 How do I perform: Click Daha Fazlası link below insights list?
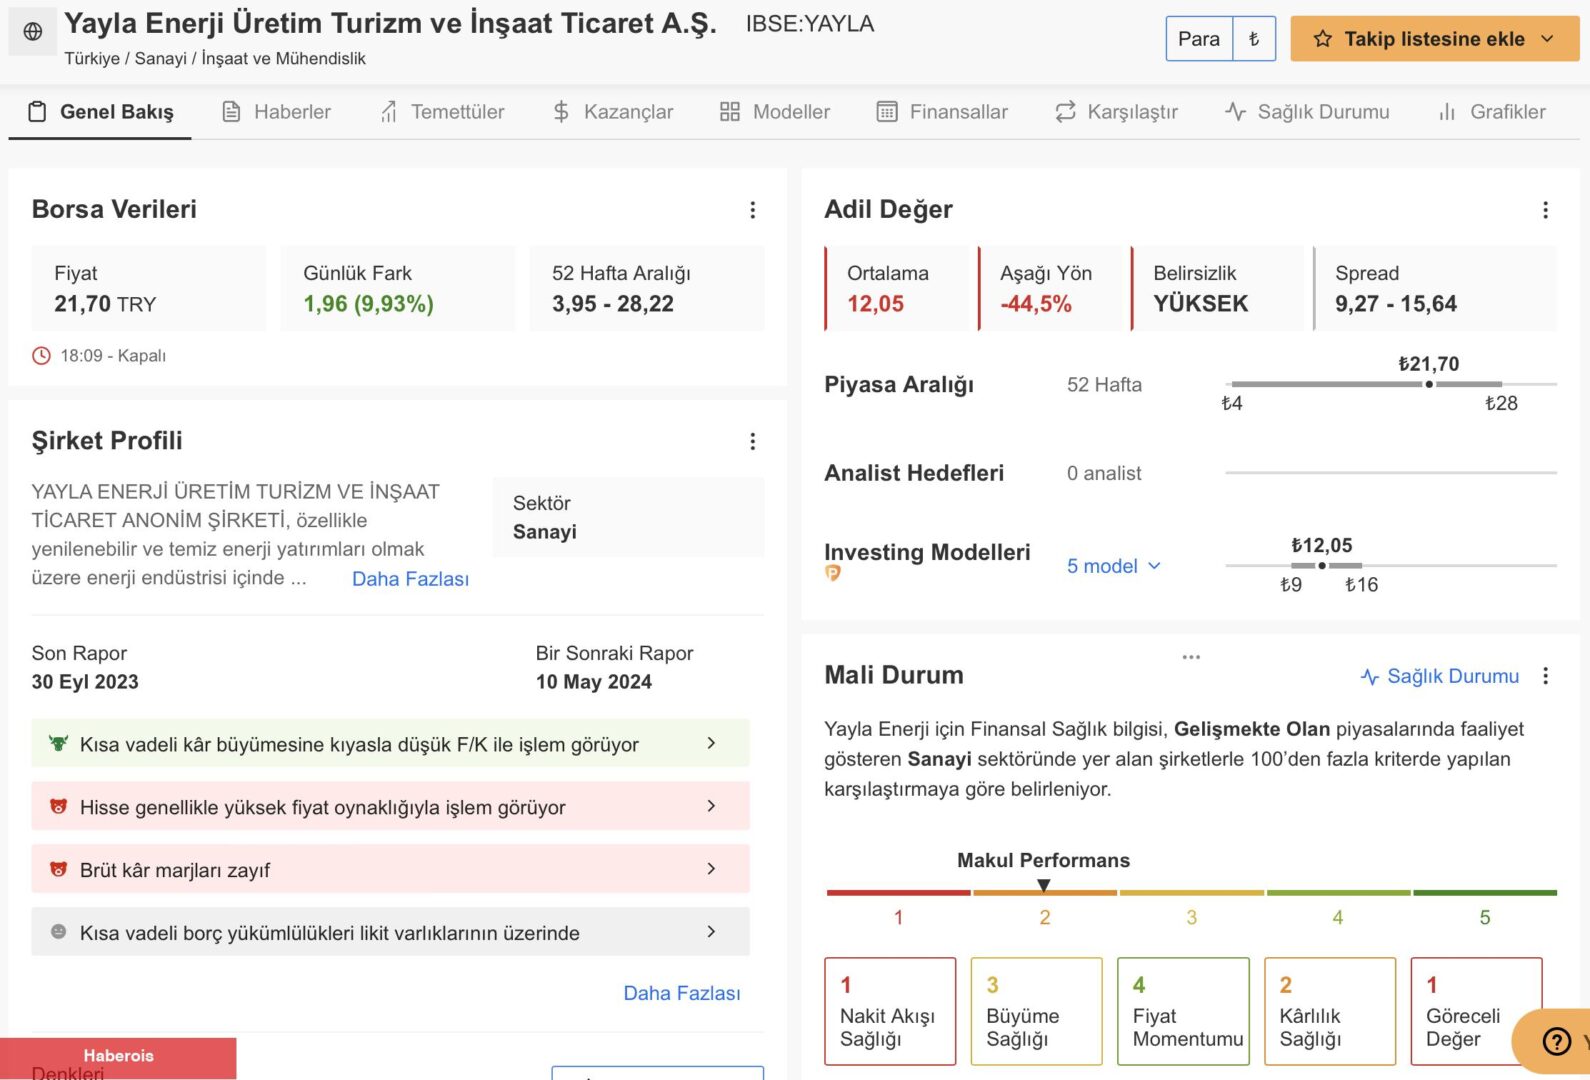[x=682, y=993]
